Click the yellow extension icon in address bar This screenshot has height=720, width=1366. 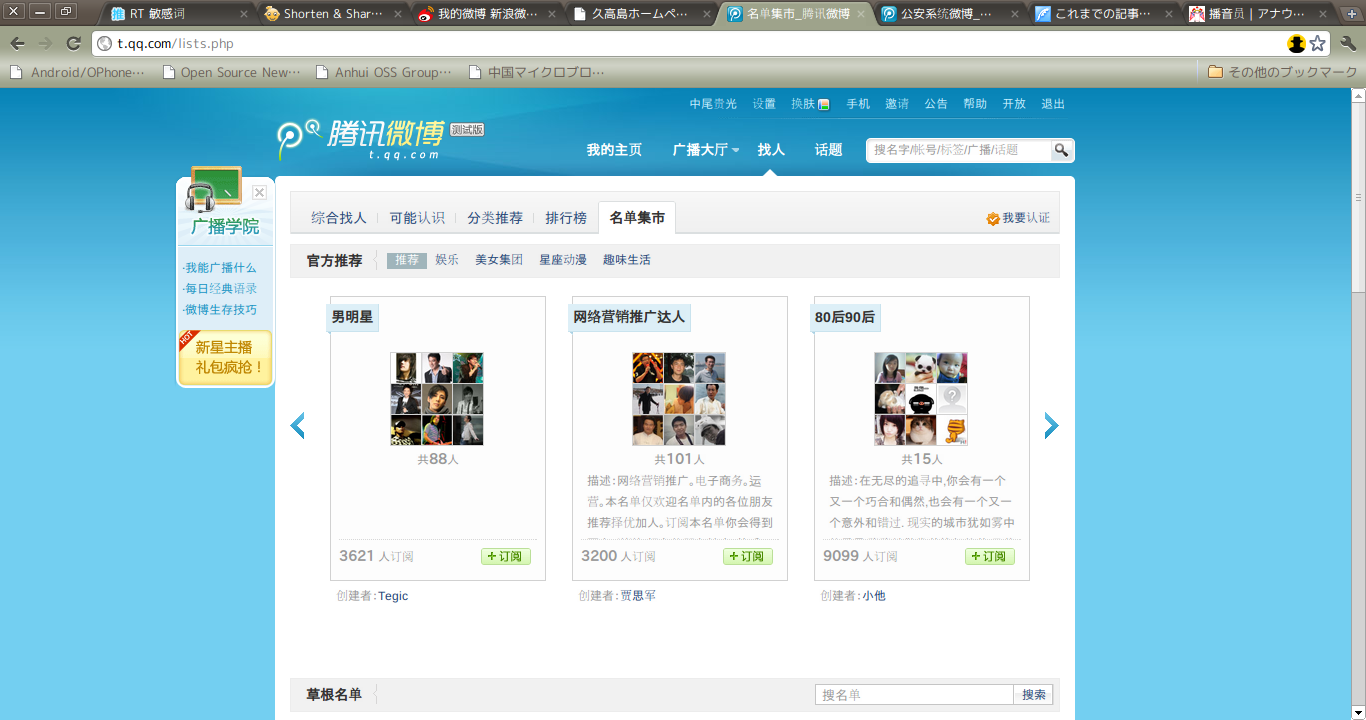[x=1296, y=44]
